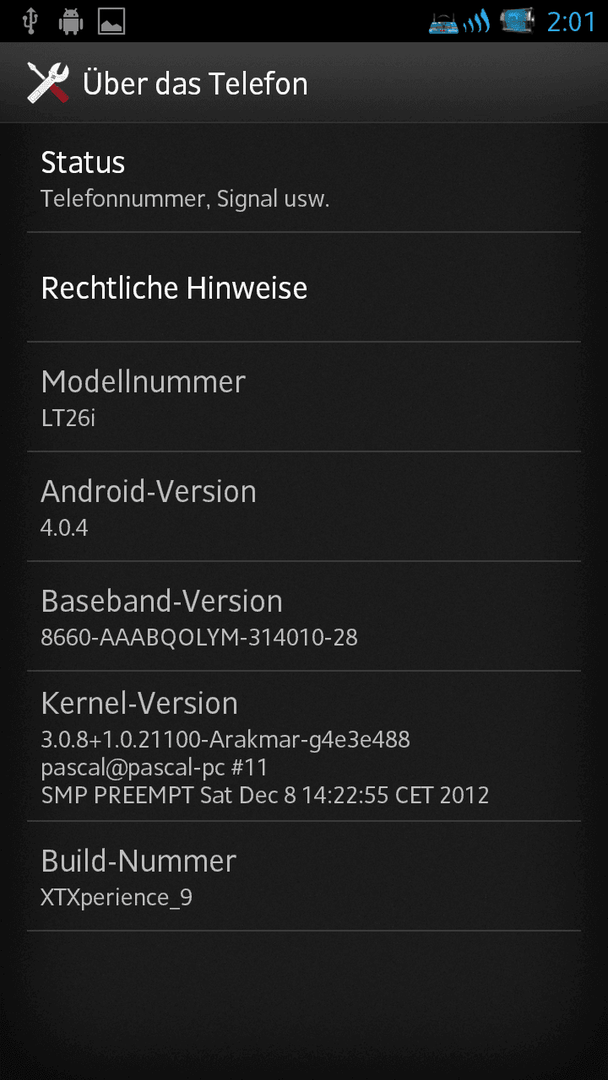
Task: Tap the settings tools wrench icon
Action: 48,83
